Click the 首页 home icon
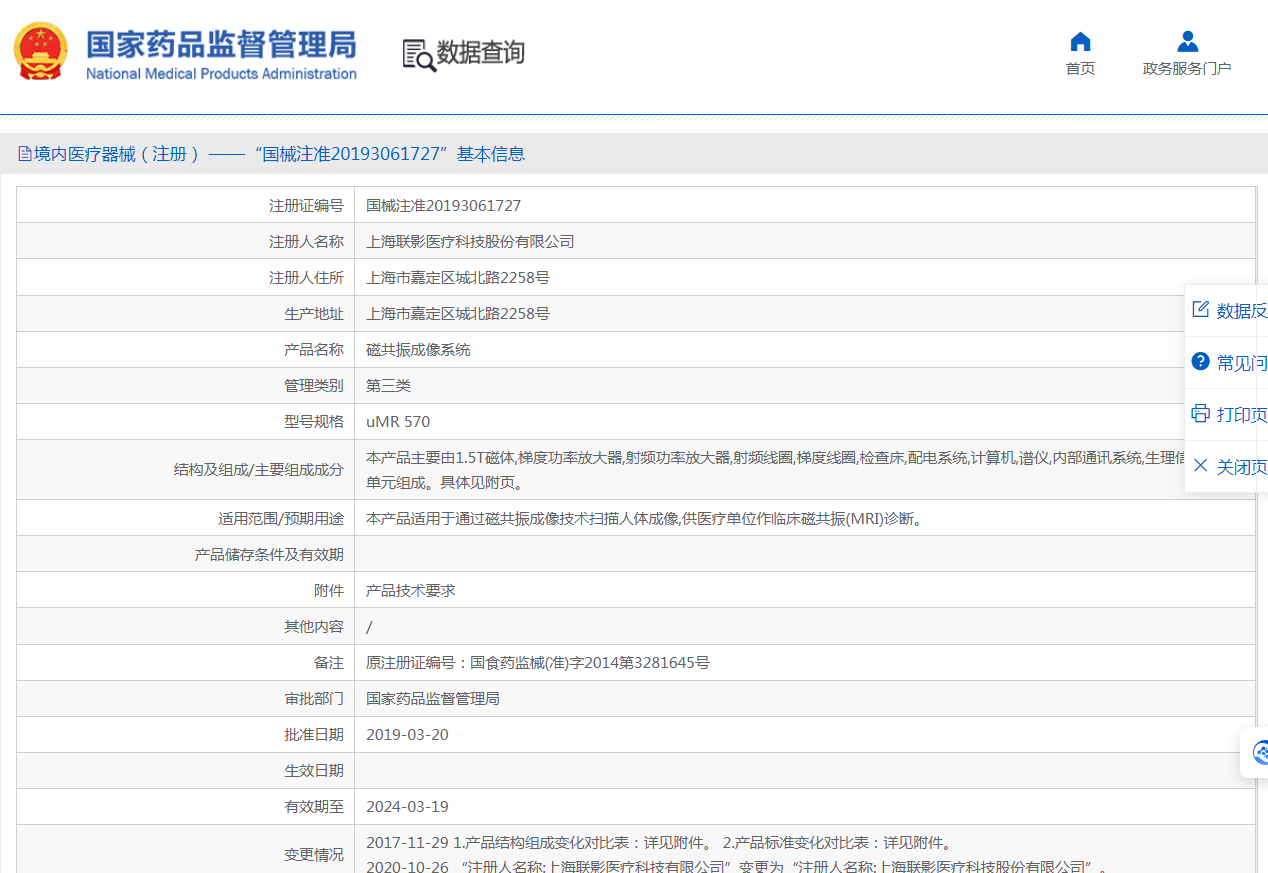 [x=1080, y=41]
